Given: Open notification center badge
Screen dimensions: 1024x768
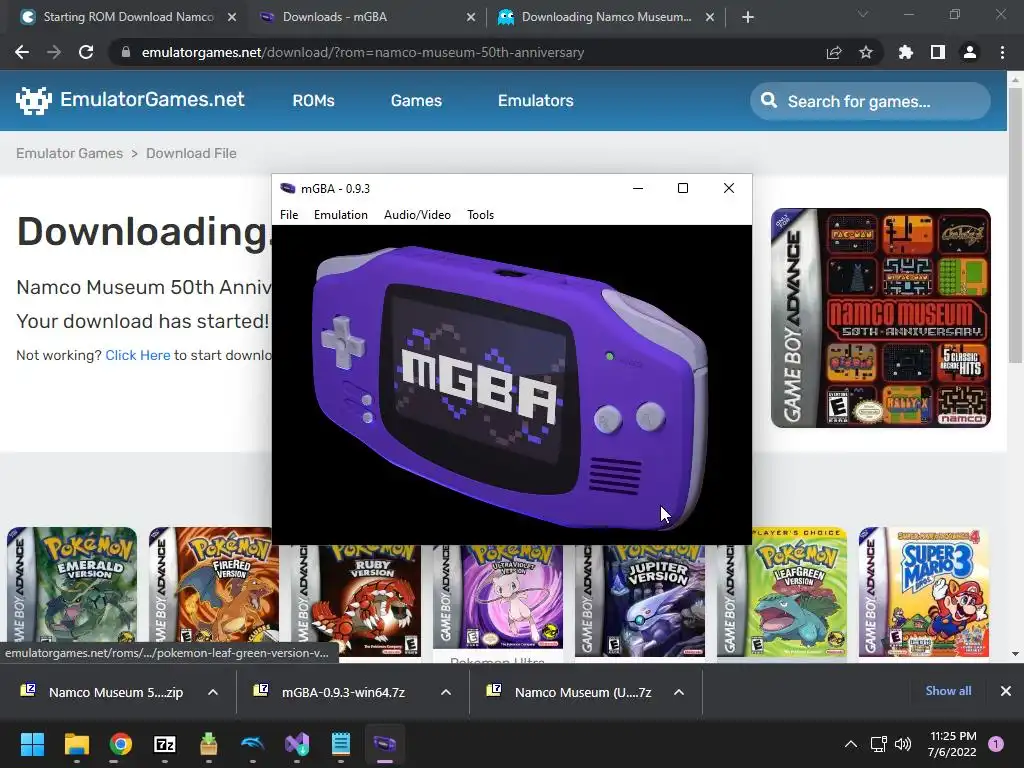Looking at the screenshot, I should [996, 744].
